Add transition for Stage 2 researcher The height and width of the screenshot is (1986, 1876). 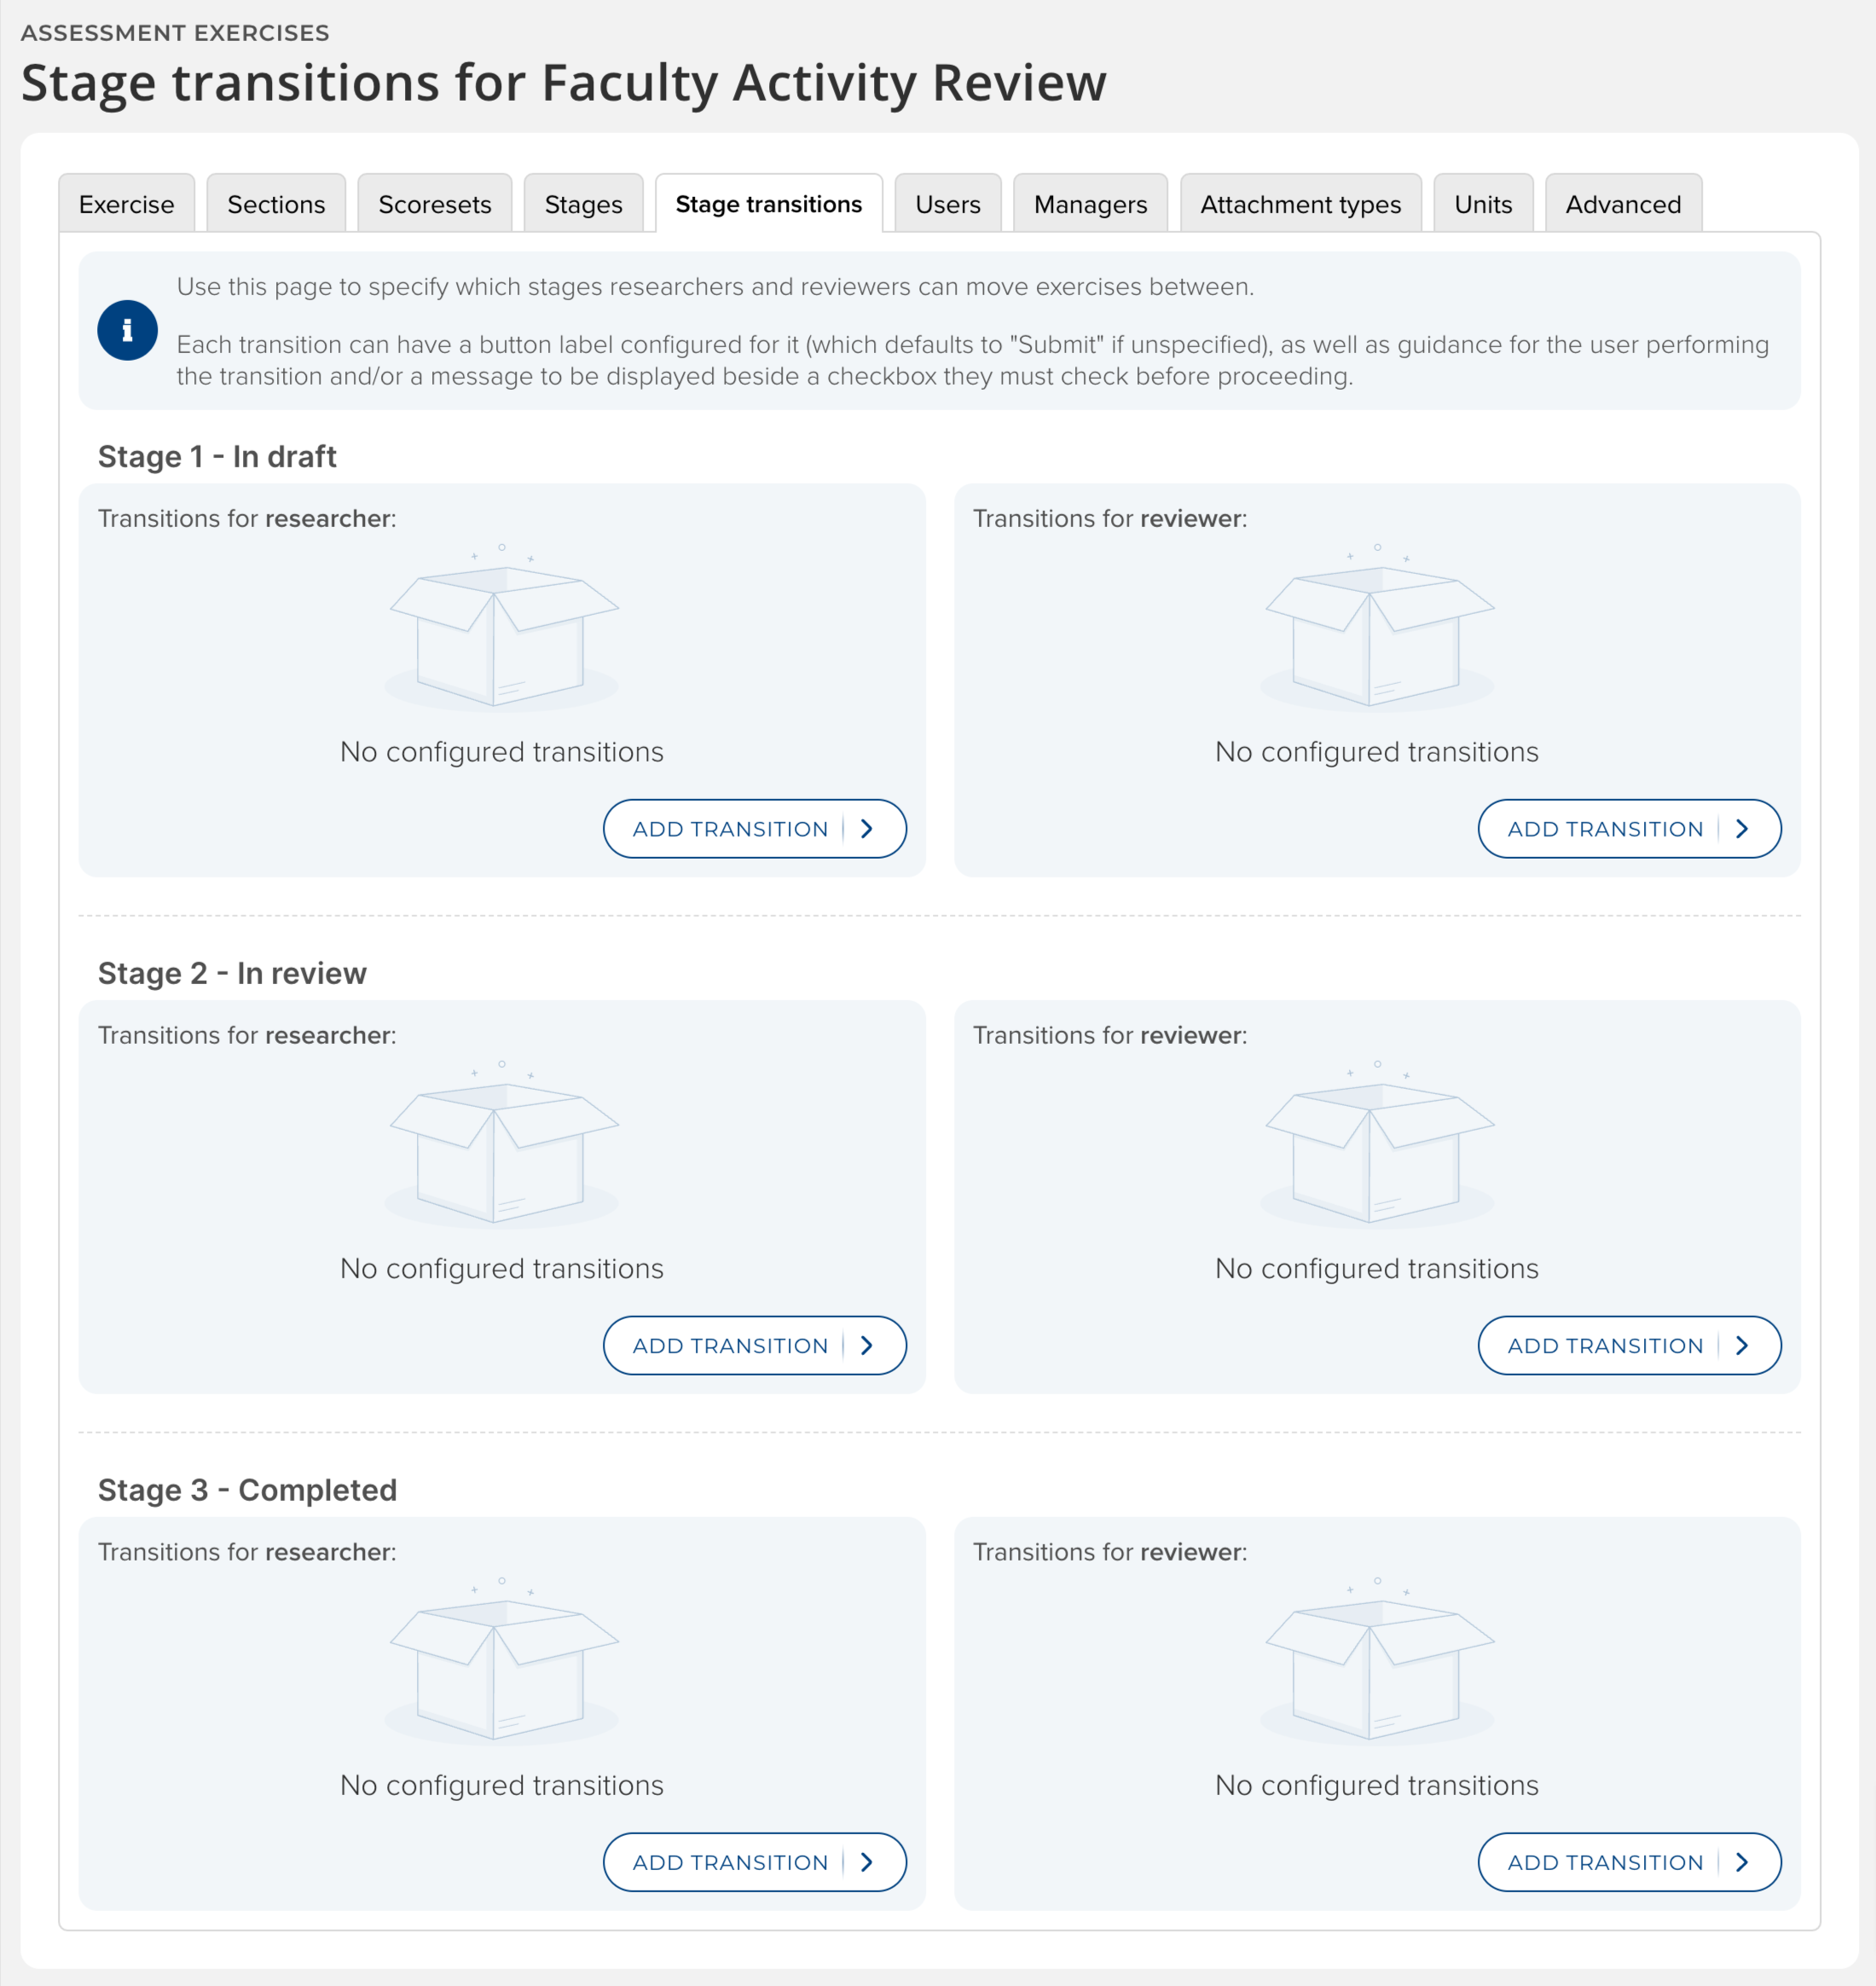tap(754, 1346)
